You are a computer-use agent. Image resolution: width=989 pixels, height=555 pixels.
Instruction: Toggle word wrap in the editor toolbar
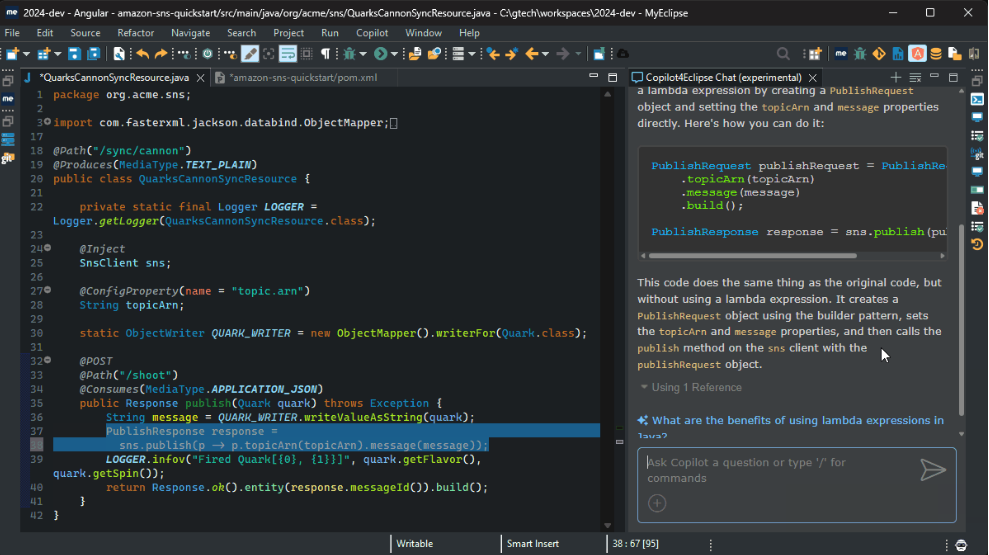(x=288, y=54)
